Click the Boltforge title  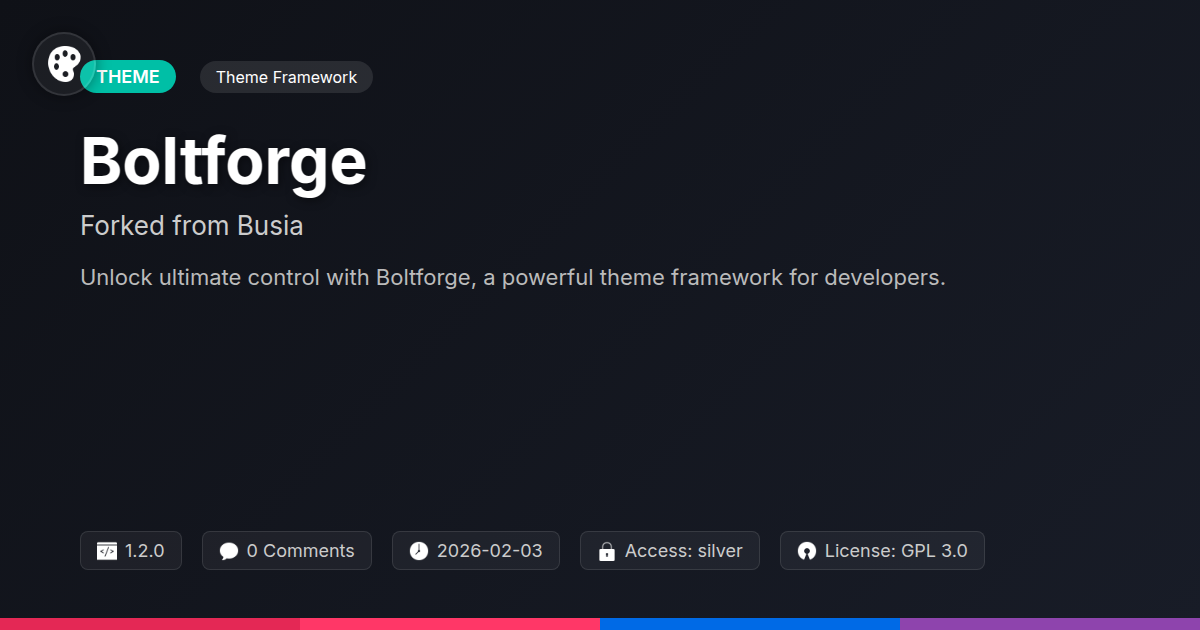224,161
